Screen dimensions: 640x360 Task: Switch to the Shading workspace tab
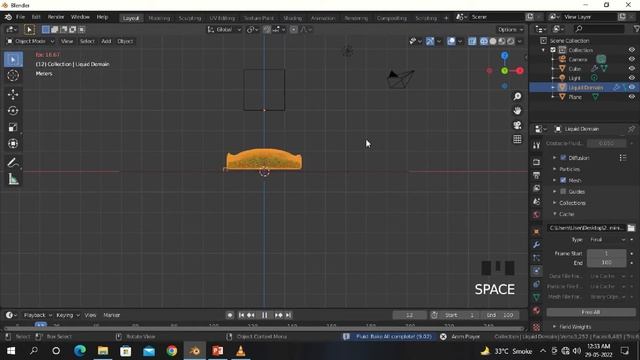pyautogui.click(x=293, y=18)
